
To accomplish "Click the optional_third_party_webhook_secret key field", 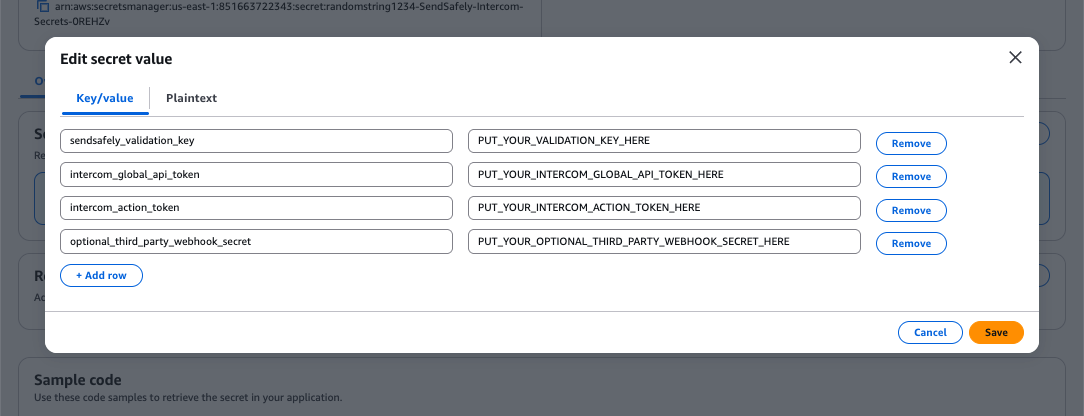I will click(256, 242).
